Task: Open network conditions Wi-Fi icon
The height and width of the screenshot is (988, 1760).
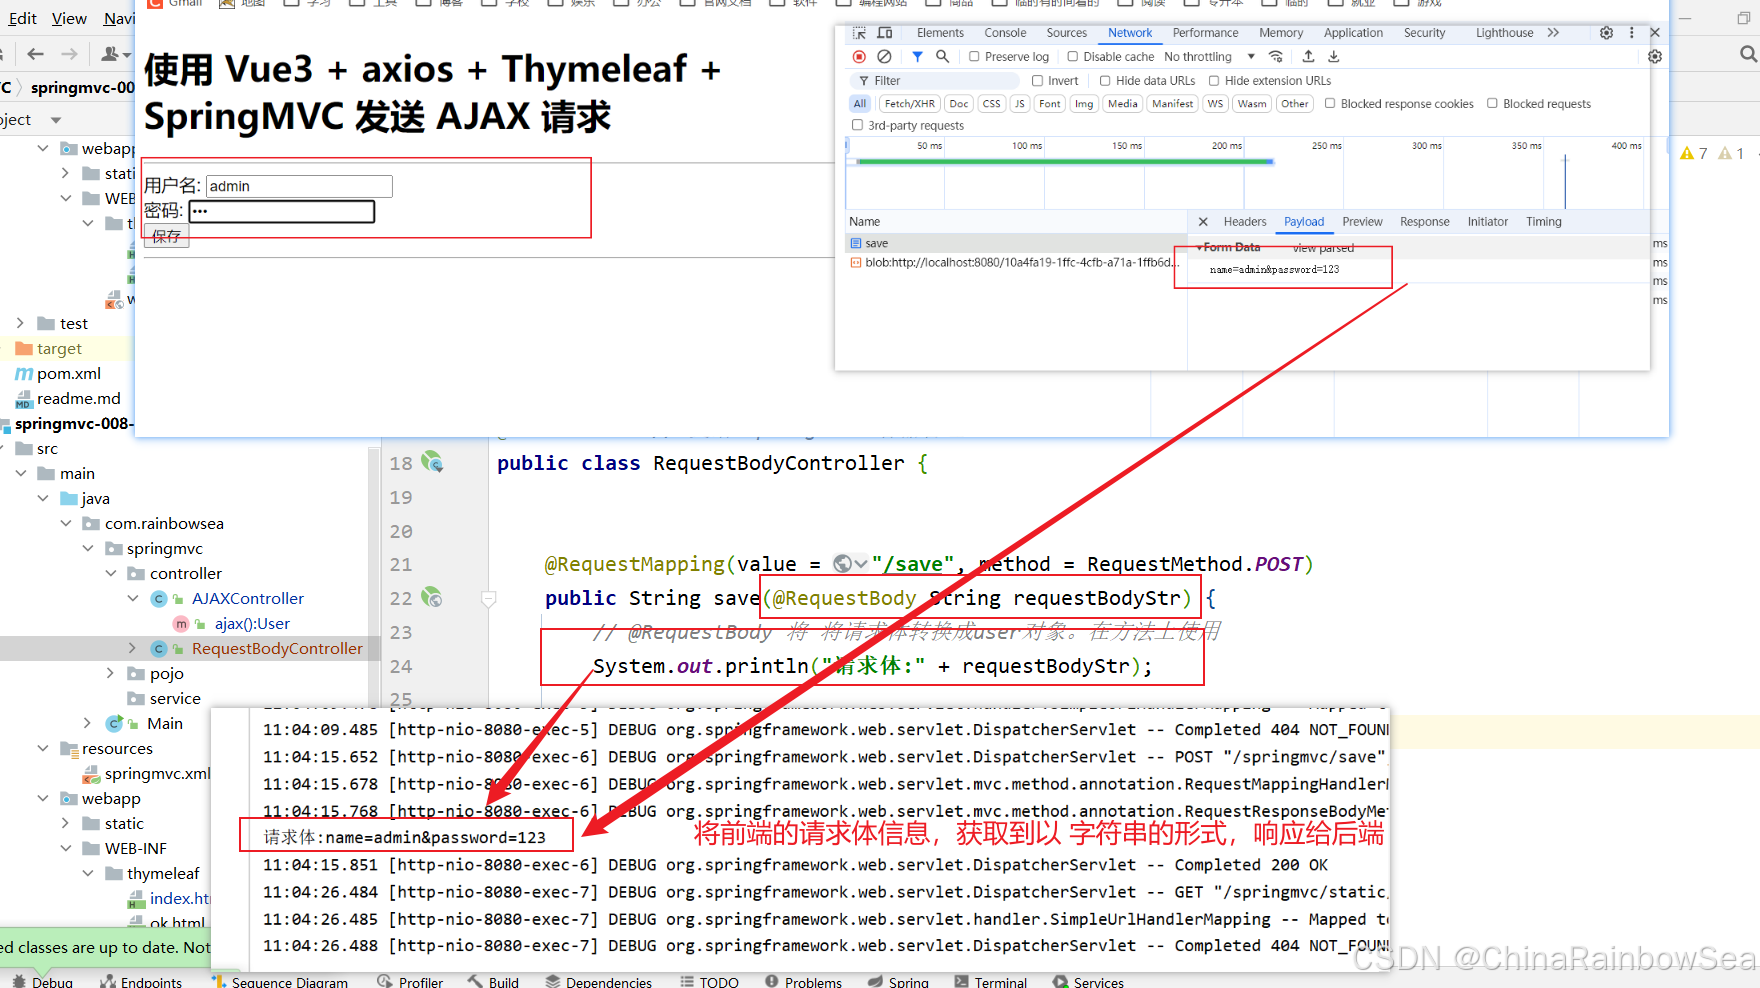Action: 1276,57
